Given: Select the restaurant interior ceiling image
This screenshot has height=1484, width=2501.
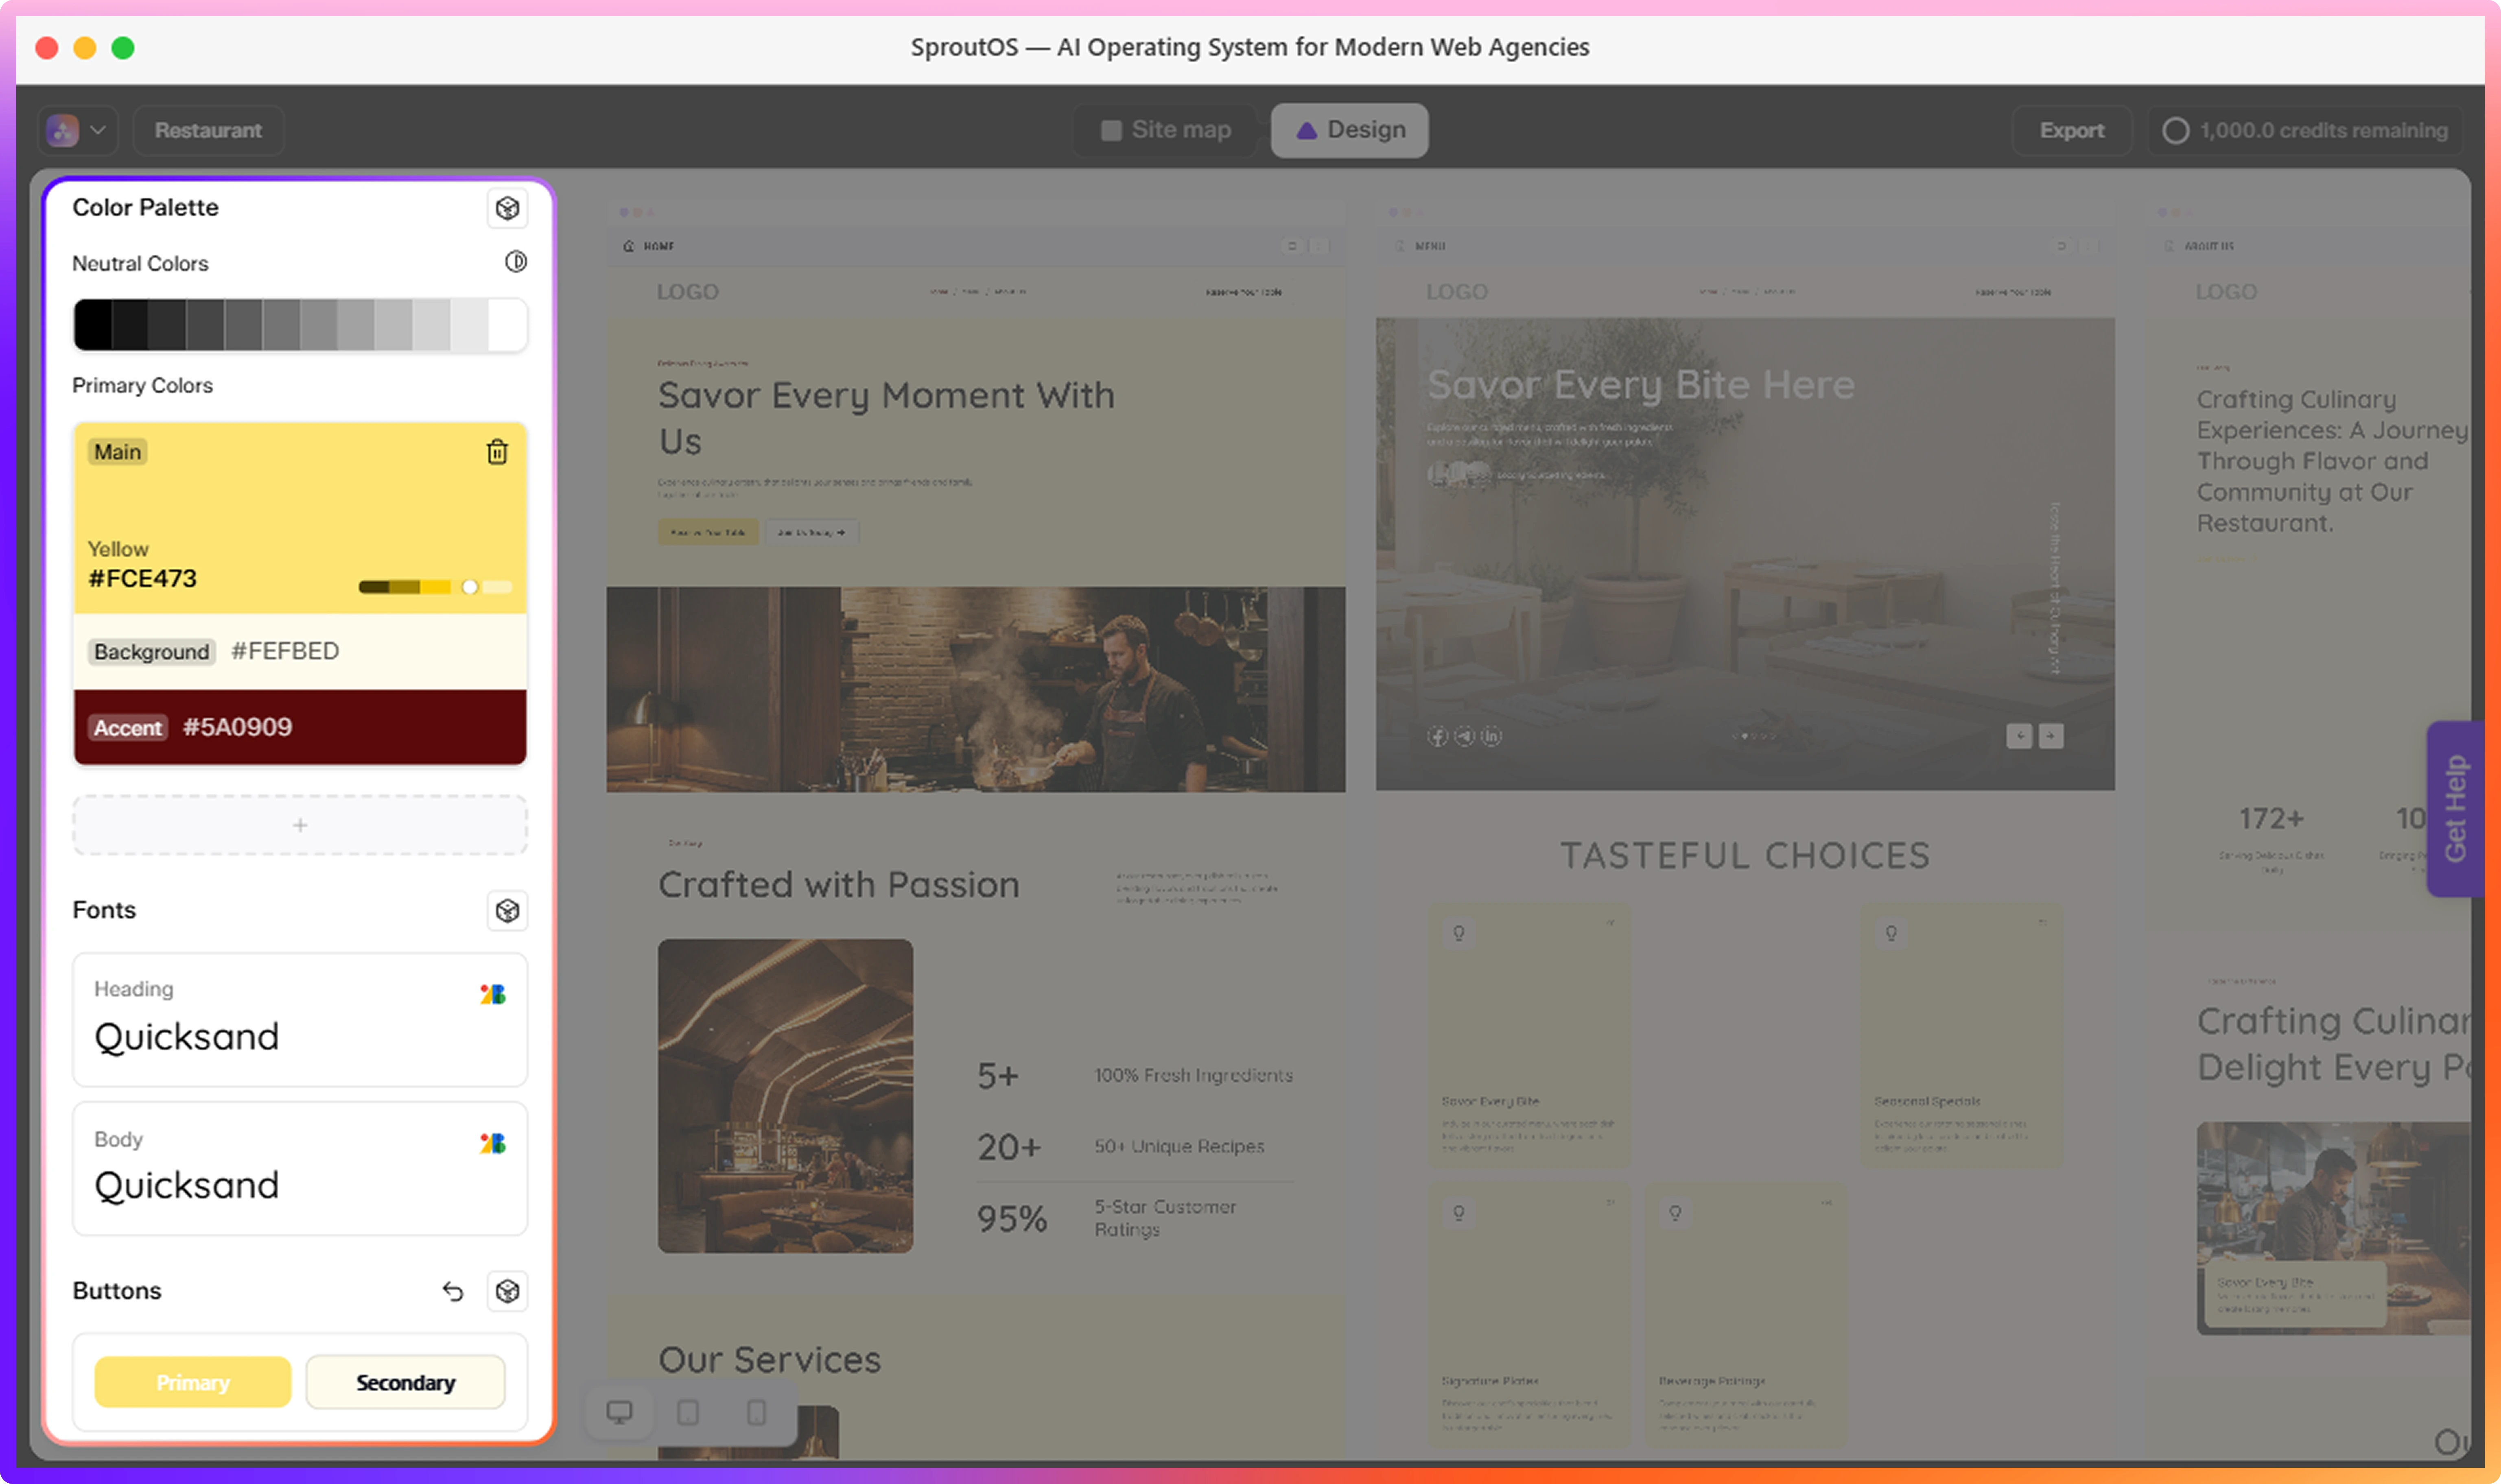Looking at the screenshot, I should pos(785,1096).
